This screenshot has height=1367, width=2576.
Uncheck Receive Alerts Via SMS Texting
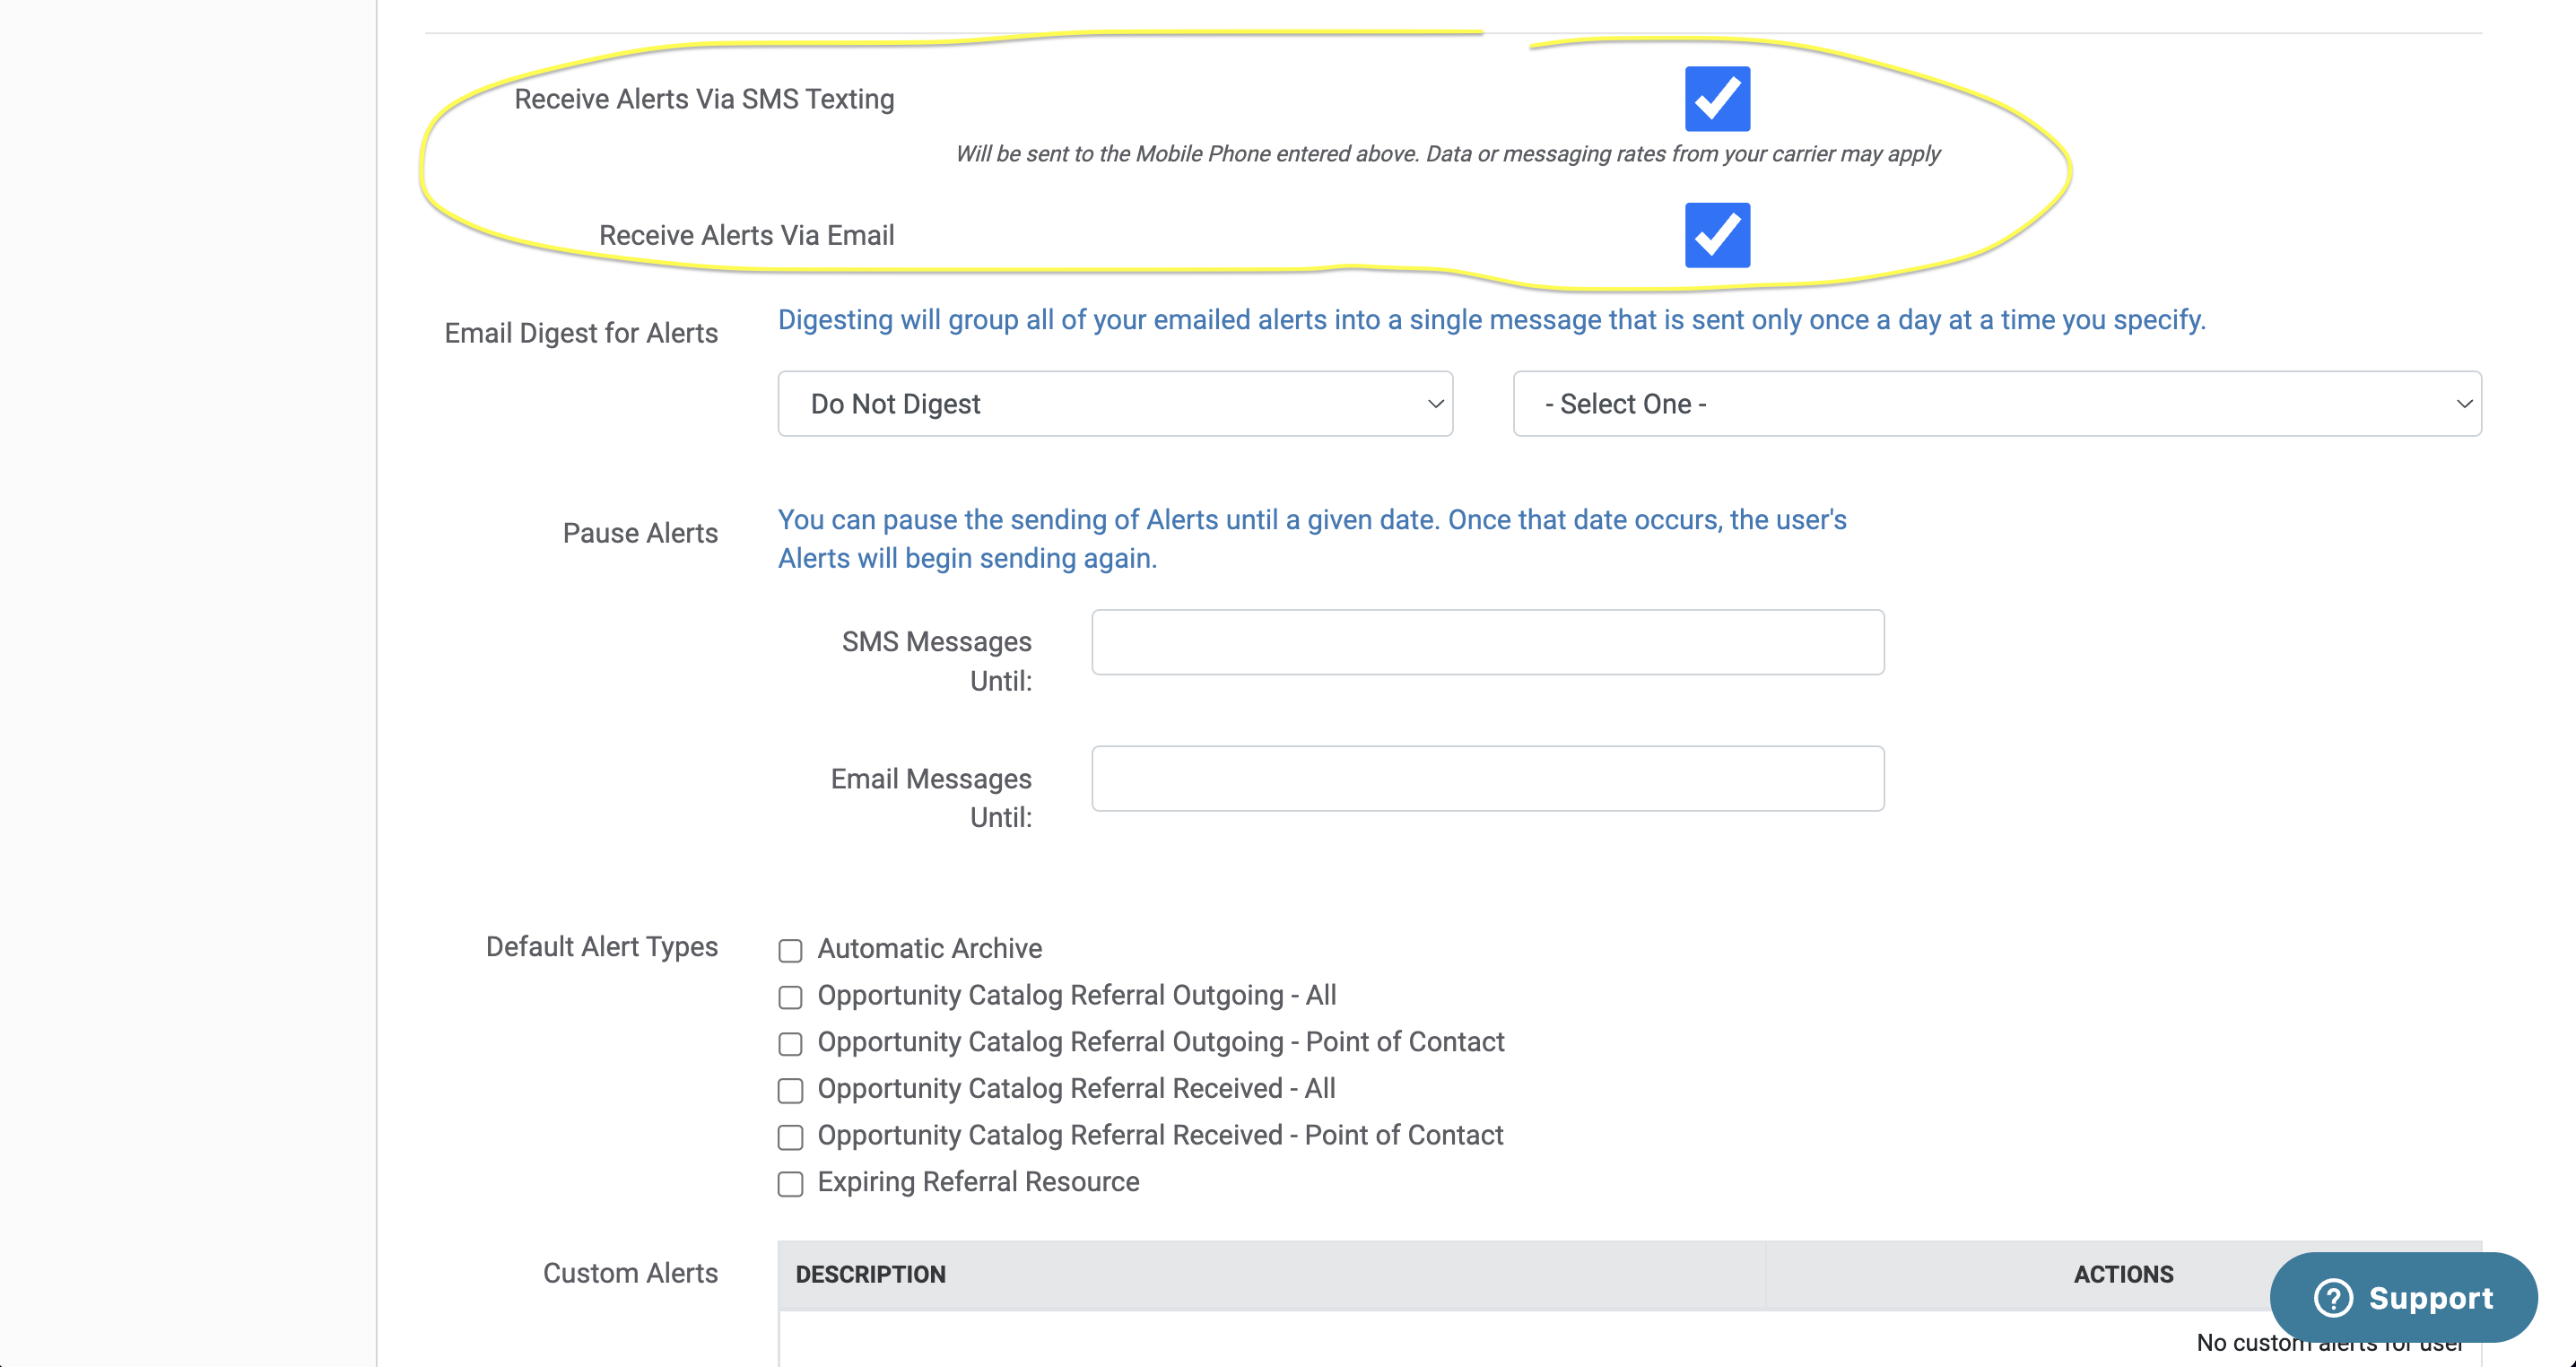[x=1717, y=99]
